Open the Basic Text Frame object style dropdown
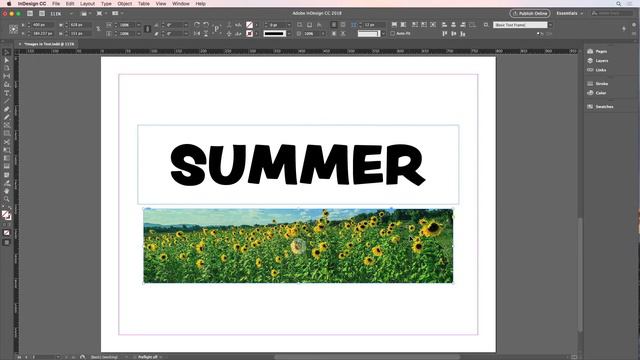 (x=550, y=25)
